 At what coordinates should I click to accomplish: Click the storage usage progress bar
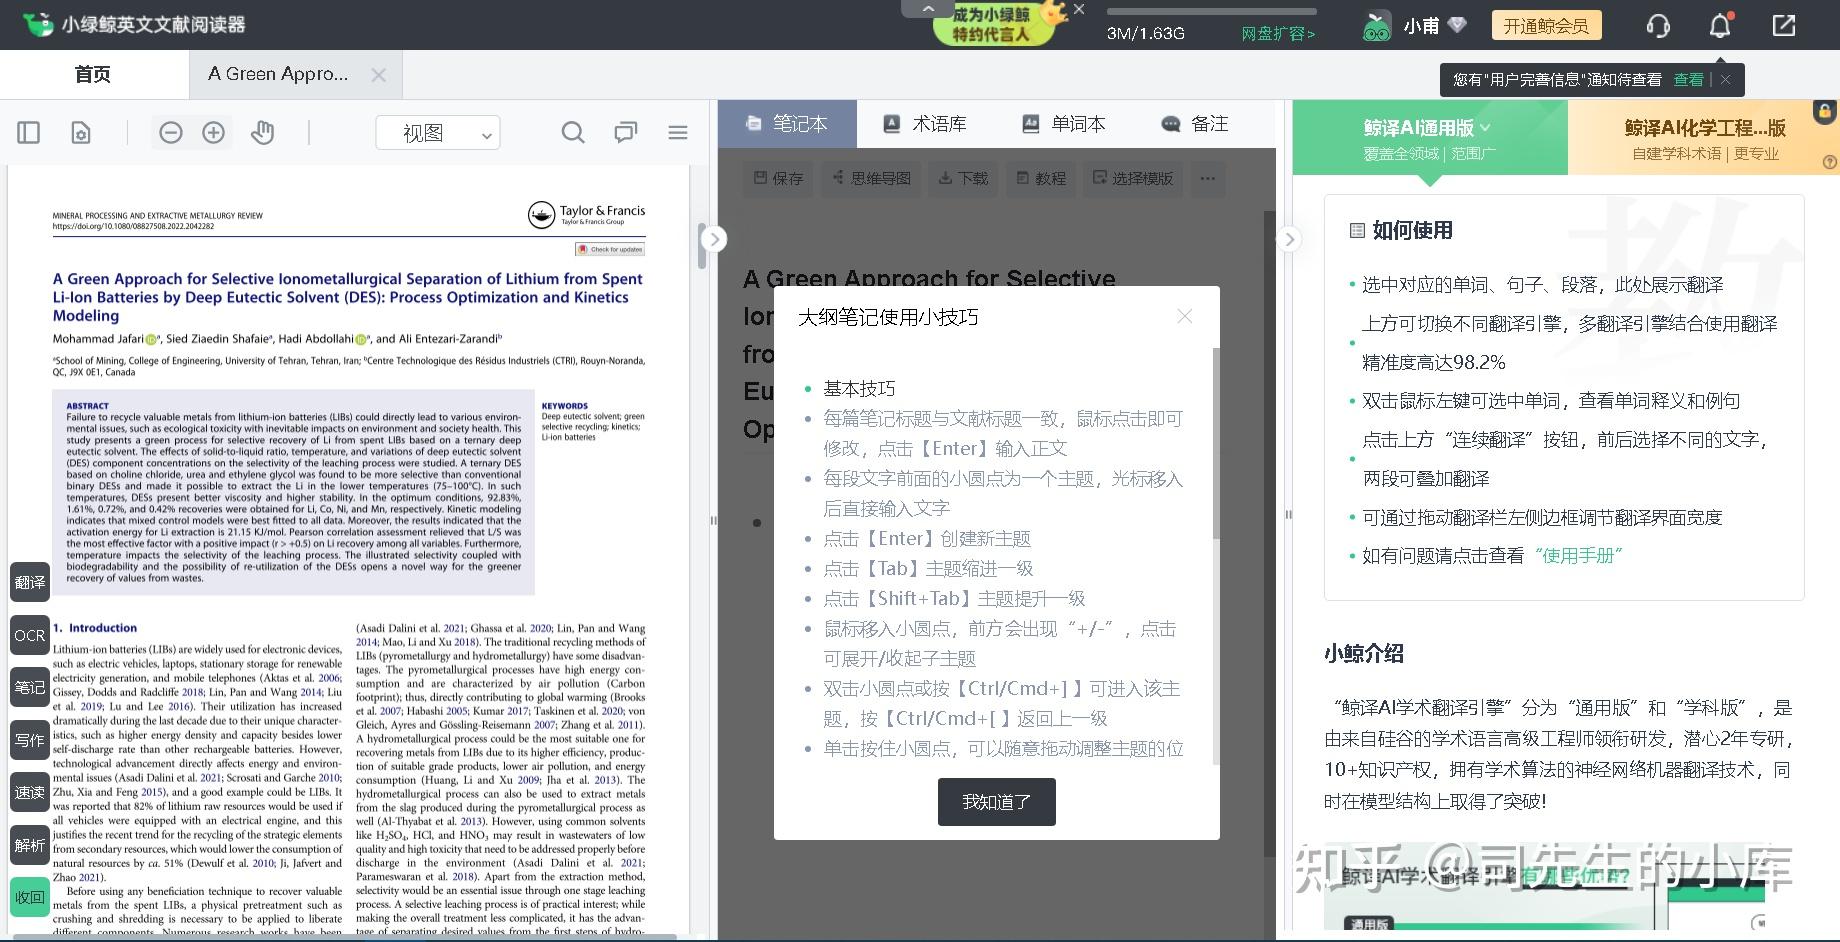(1212, 12)
